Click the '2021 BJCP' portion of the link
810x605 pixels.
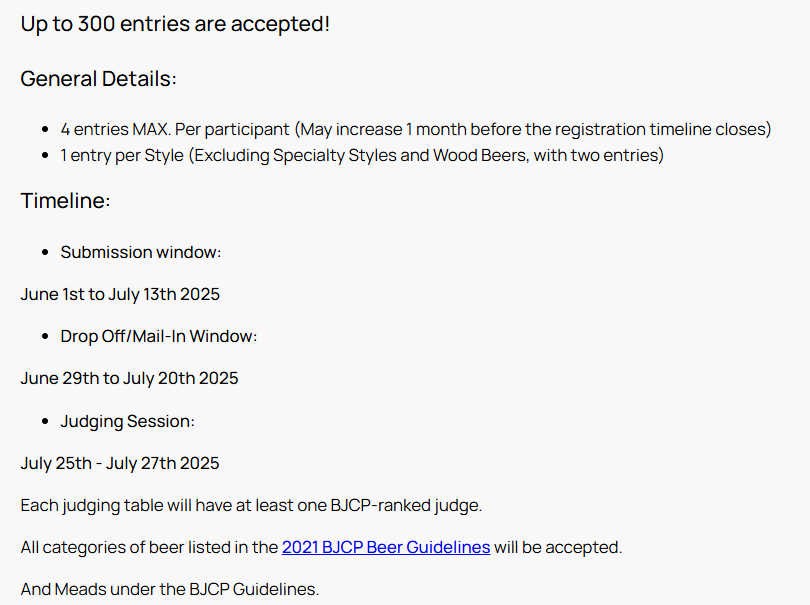[322, 547]
